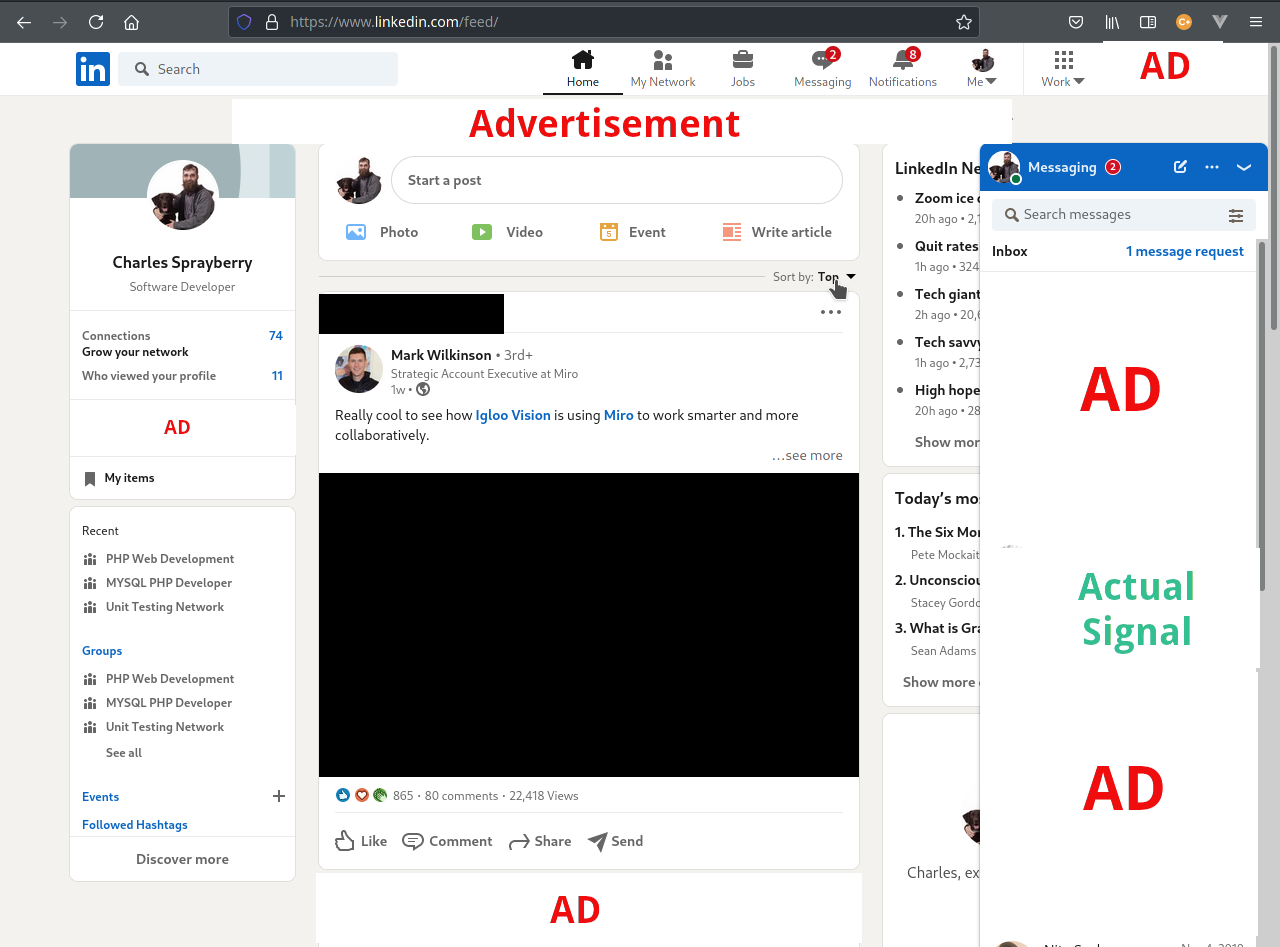Create an Event from post box

tap(632, 232)
